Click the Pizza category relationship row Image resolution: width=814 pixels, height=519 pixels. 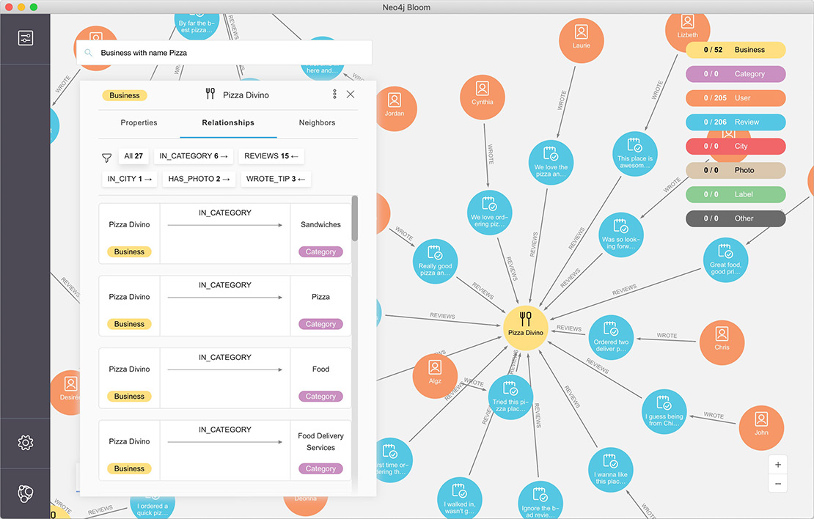point(225,306)
